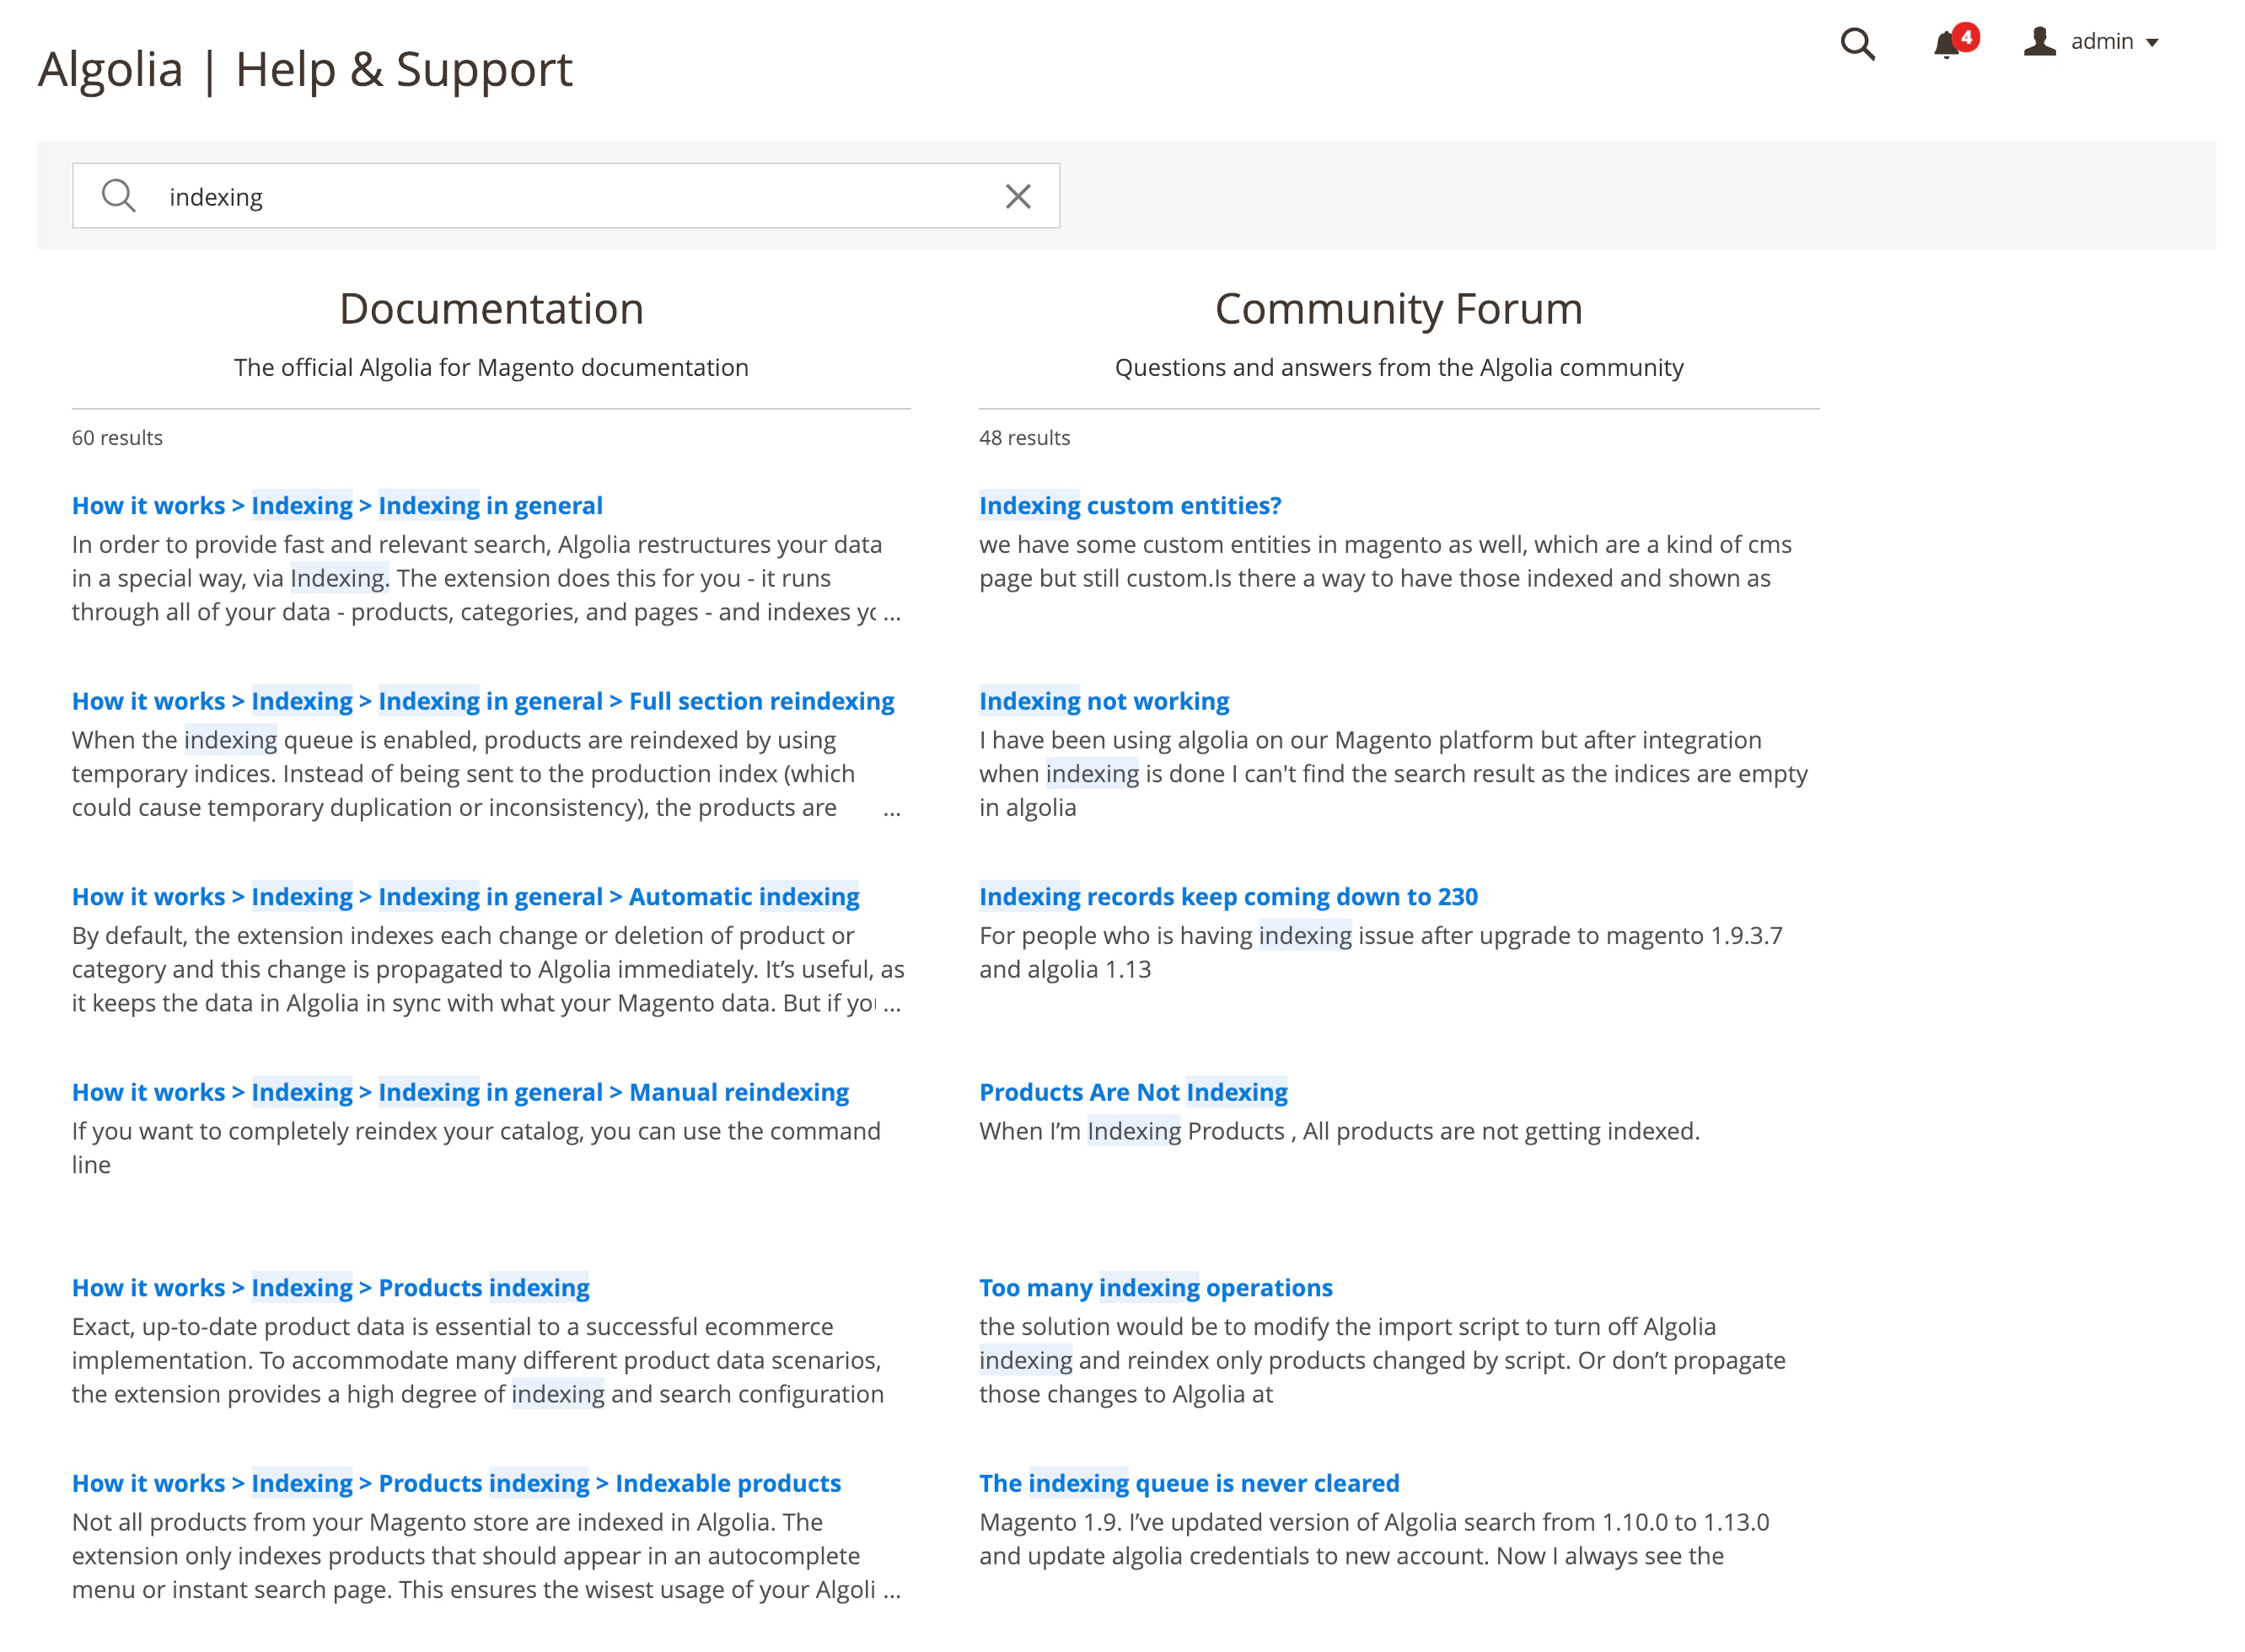Image resolution: width=2245 pixels, height=1652 pixels.
Task: Click the magnifying glass search icon top right
Action: pos(1857,44)
